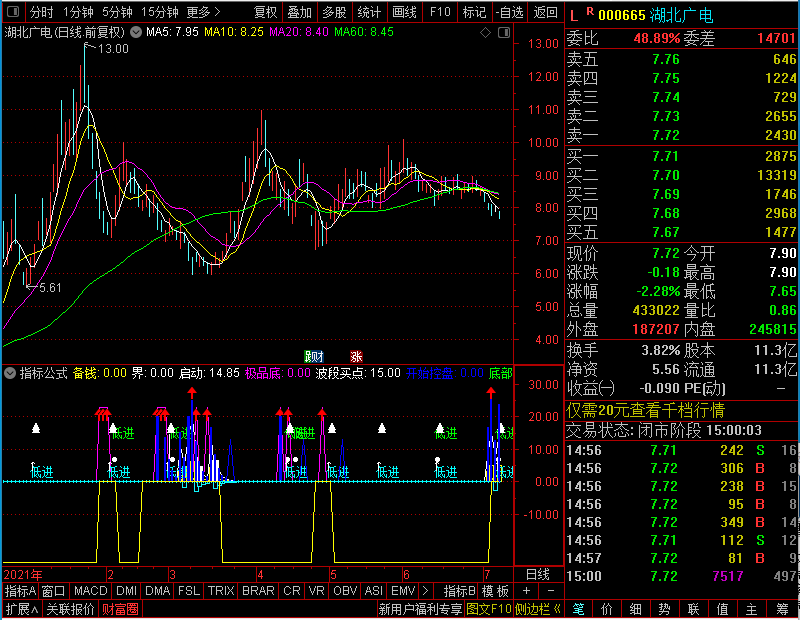Select the DMA indicator tab
The width and height of the screenshot is (800, 620).
157,591
